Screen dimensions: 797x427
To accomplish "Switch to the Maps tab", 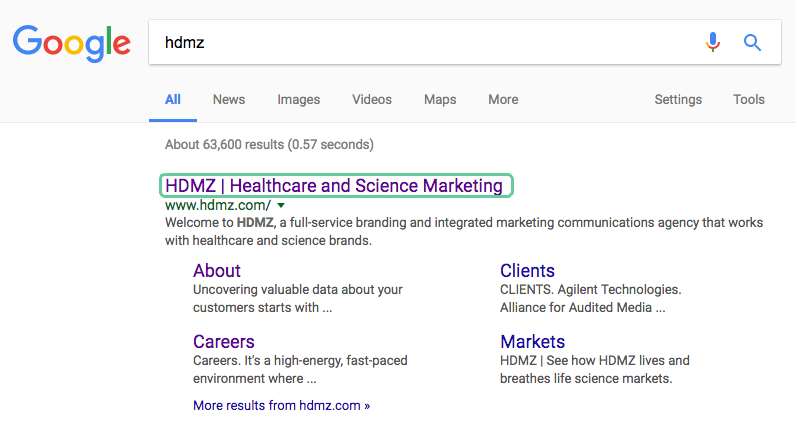I will [440, 100].
